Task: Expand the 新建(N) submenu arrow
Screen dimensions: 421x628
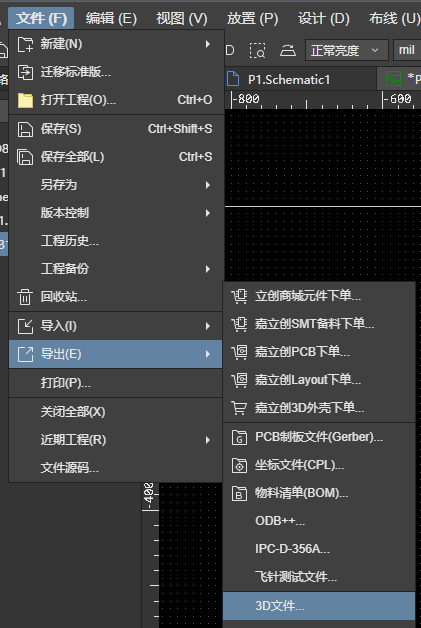Action: click(x=207, y=44)
